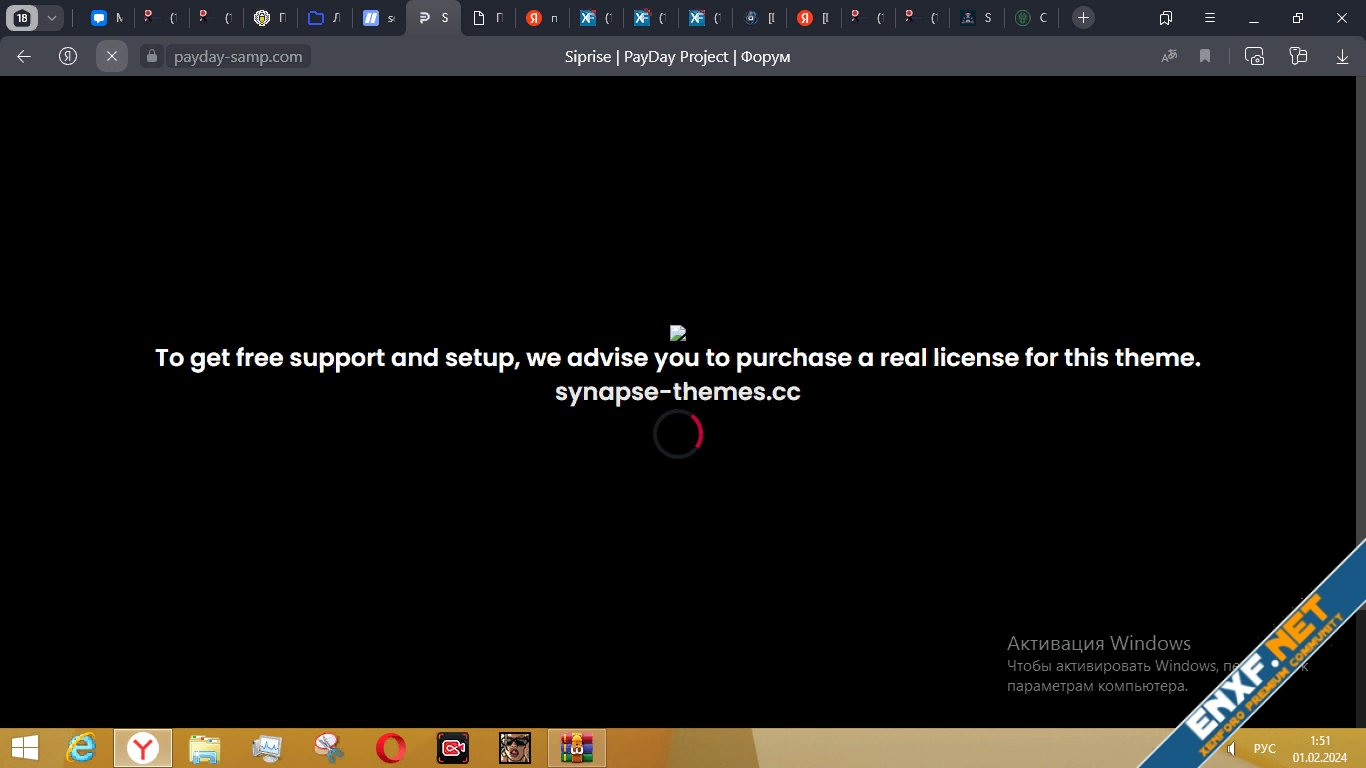Open a new tab
Image resolution: width=1366 pixels, height=768 pixels.
click(1083, 18)
